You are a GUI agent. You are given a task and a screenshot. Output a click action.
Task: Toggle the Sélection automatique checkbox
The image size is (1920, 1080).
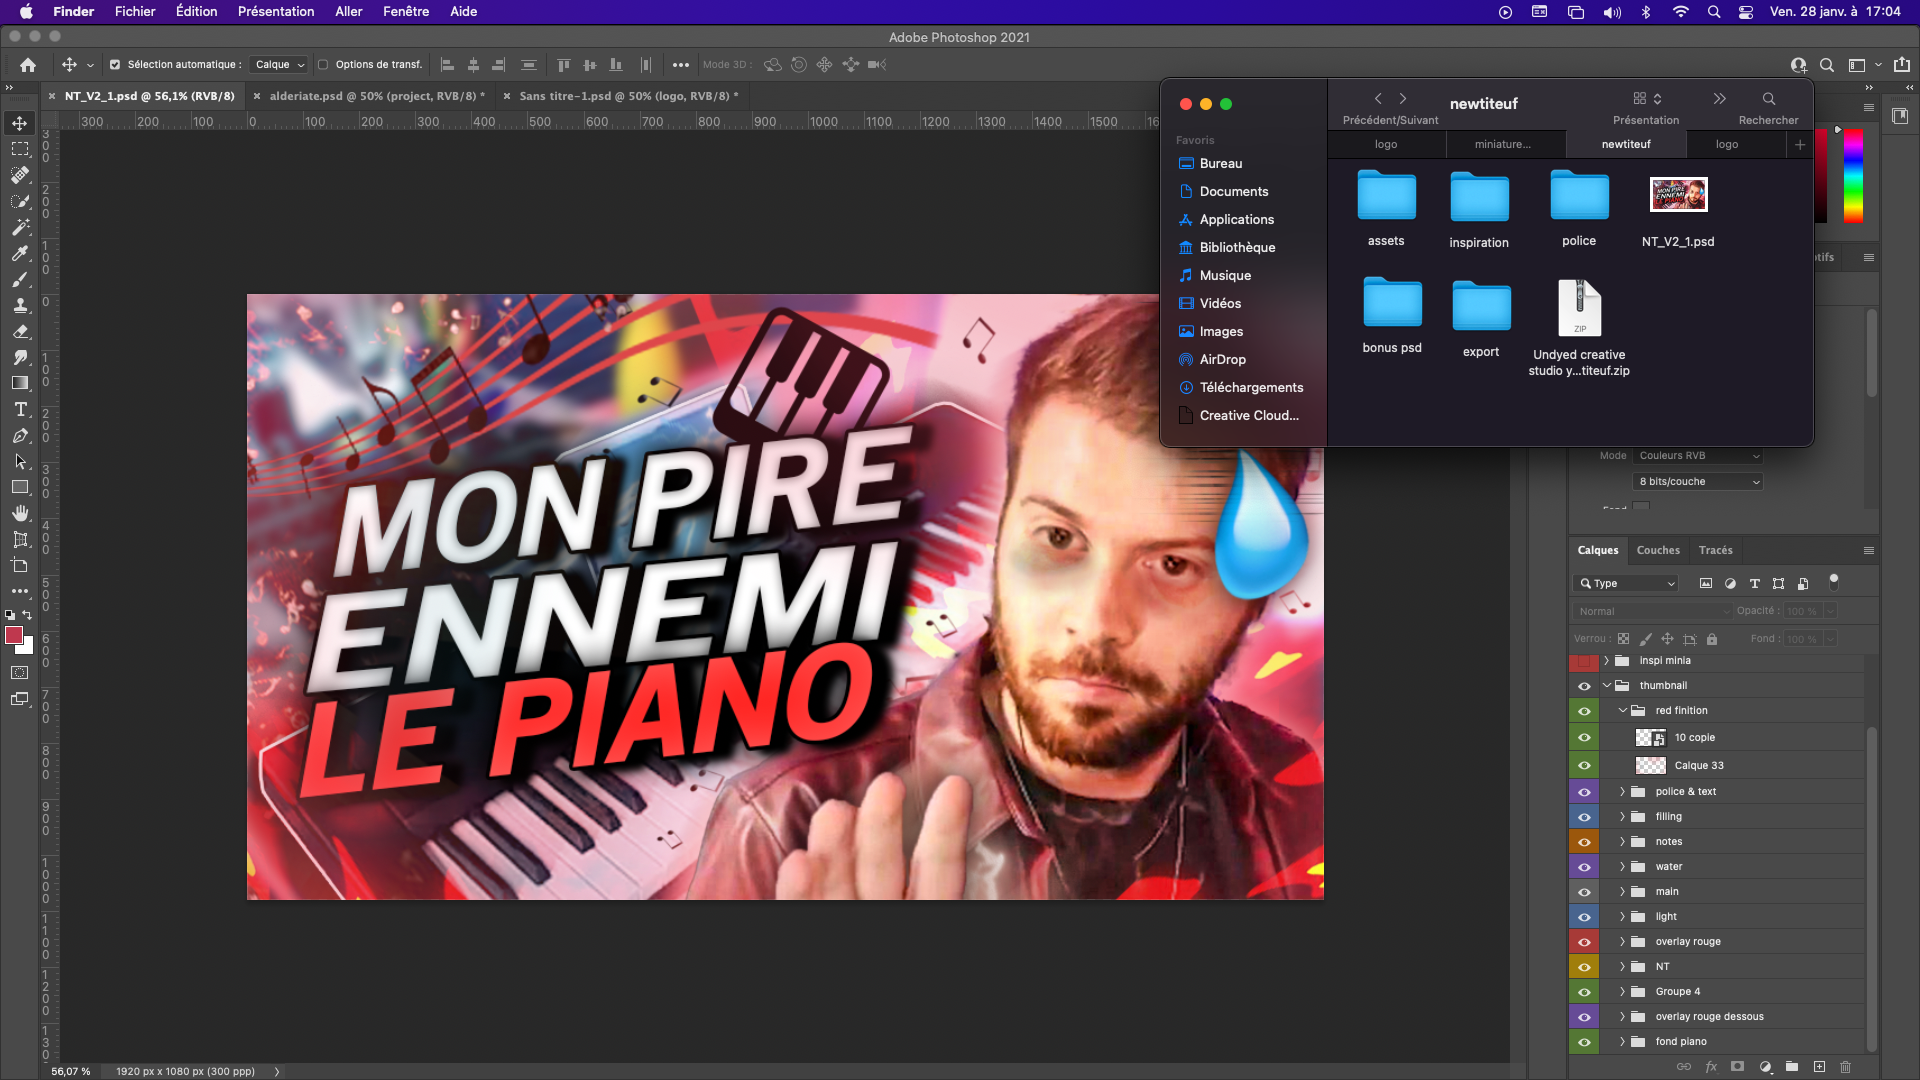pos(115,65)
